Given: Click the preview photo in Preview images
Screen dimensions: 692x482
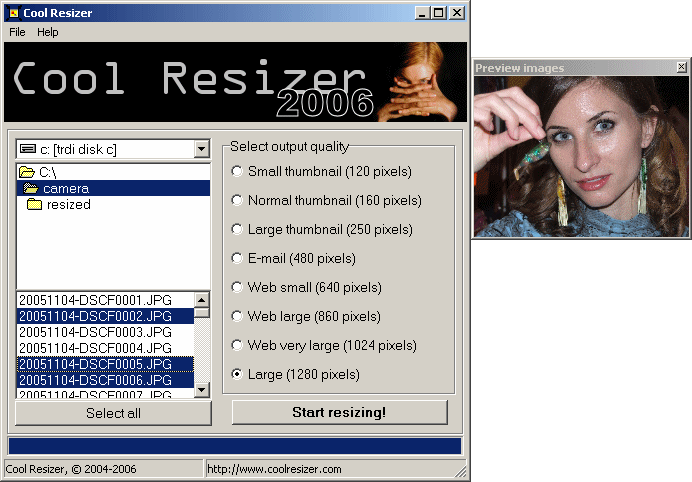Looking at the screenshot, I should pos(581,156).
